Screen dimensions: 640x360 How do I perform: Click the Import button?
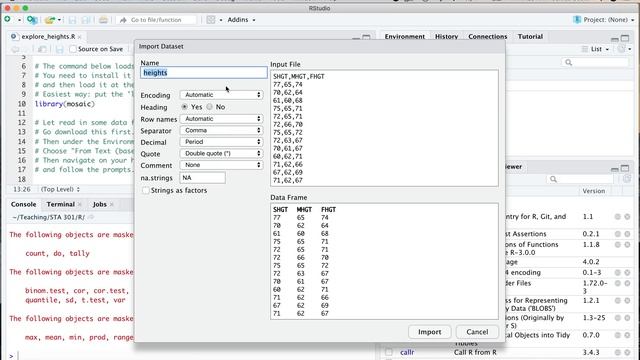(x=429, y=332)
